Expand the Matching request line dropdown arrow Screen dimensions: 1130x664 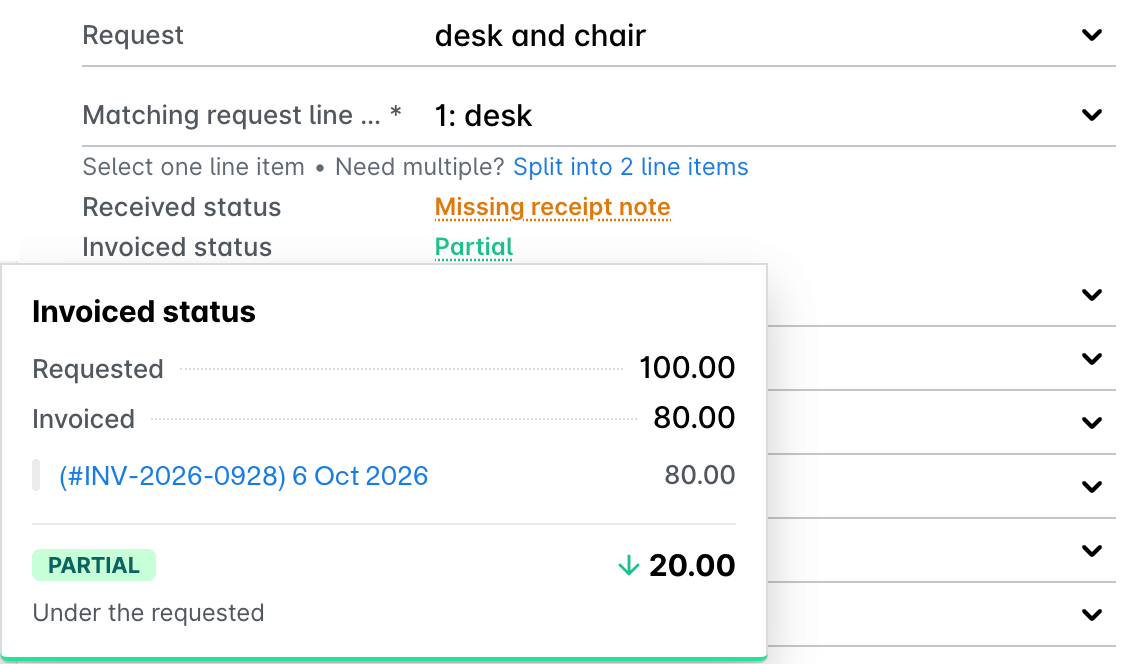click(1092, 115)
